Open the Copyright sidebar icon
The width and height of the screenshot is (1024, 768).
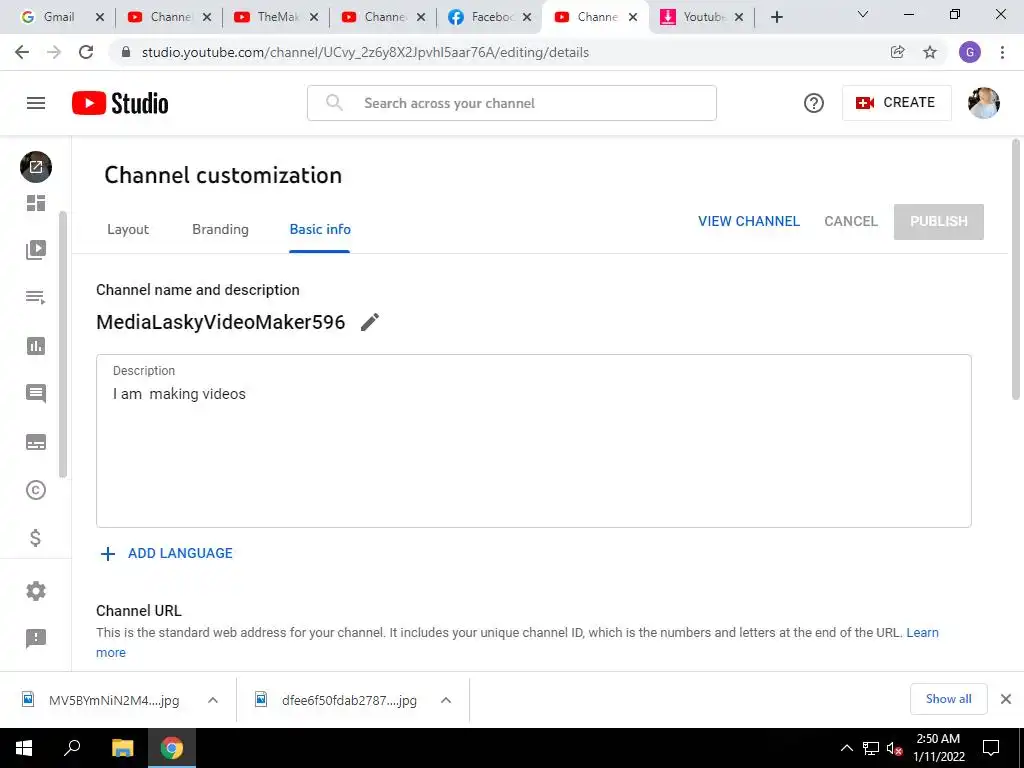coord(36,490)
